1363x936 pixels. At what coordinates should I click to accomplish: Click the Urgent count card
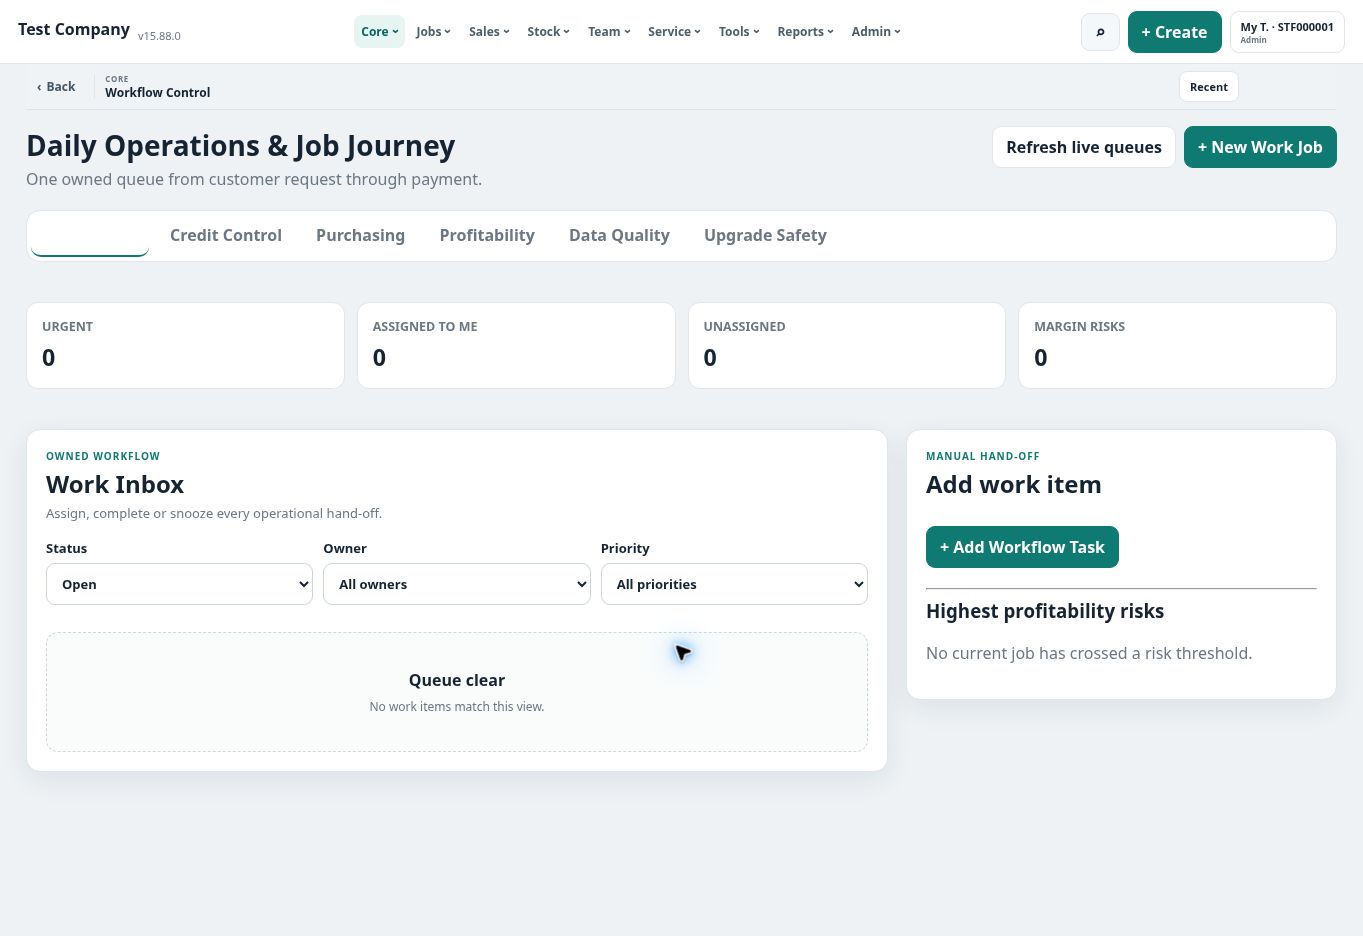tap(185, 345)
